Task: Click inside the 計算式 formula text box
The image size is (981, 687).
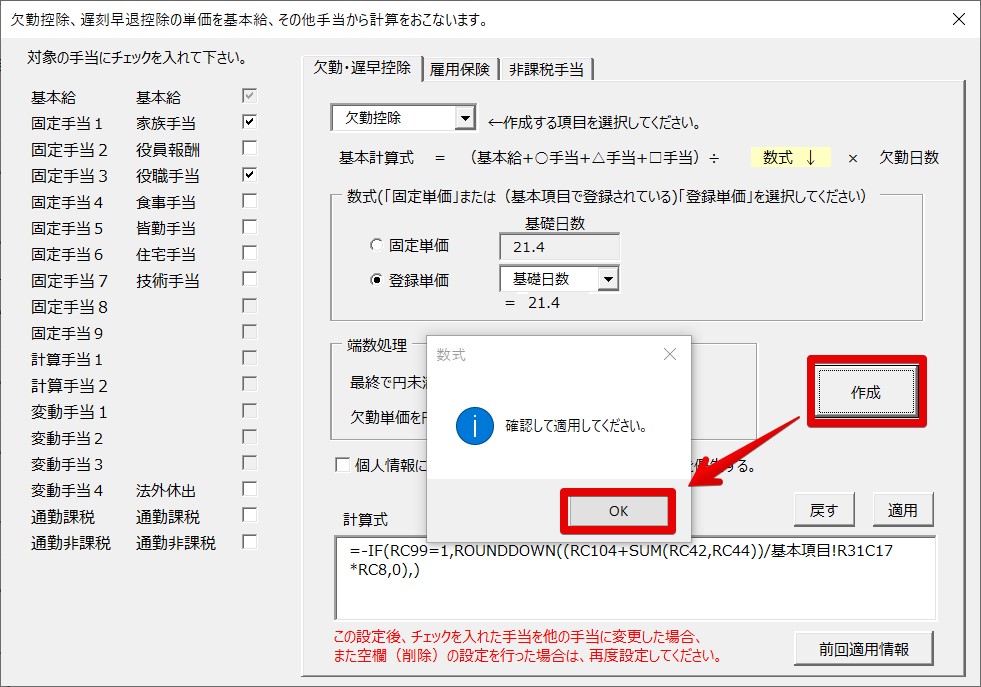Action: [635, 590]
